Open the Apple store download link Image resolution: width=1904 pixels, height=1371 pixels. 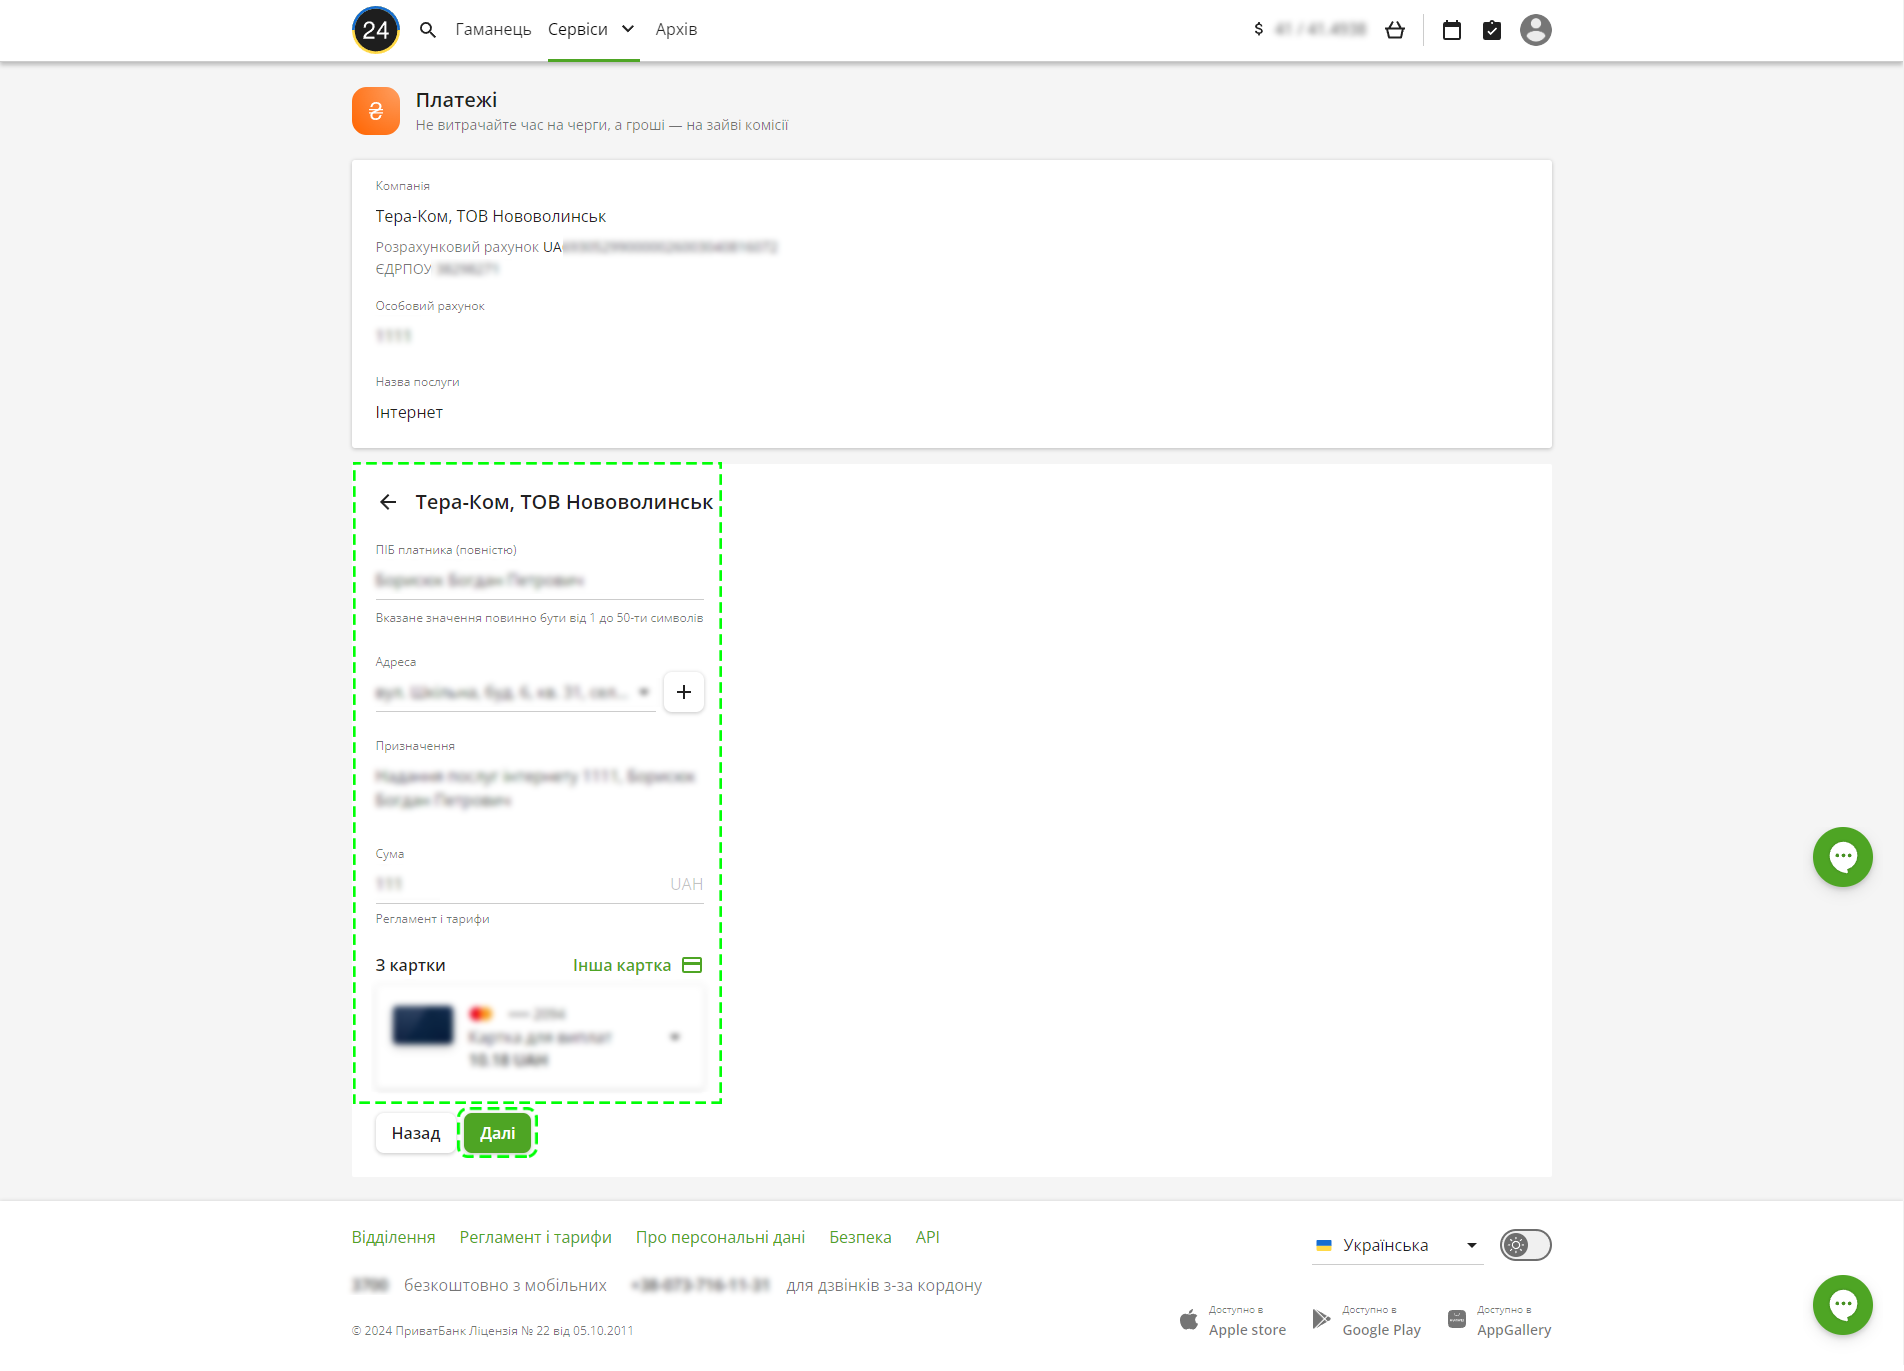[1233, 1321]
